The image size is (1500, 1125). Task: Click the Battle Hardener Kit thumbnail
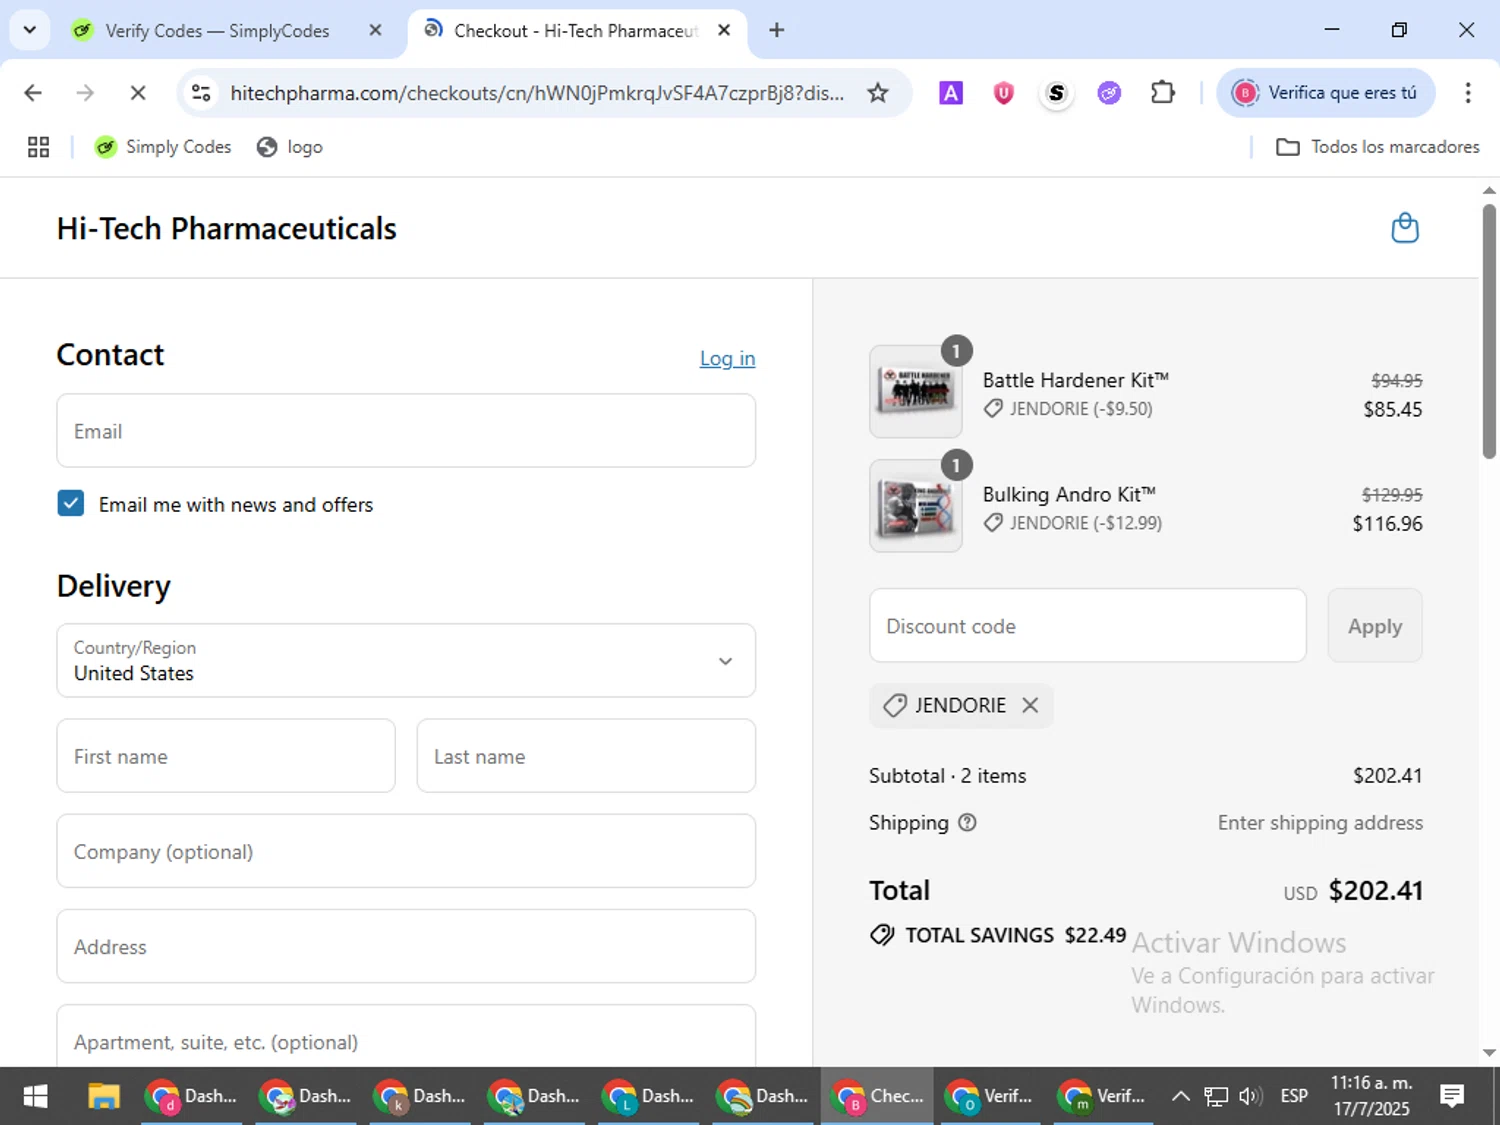point(916,392)
